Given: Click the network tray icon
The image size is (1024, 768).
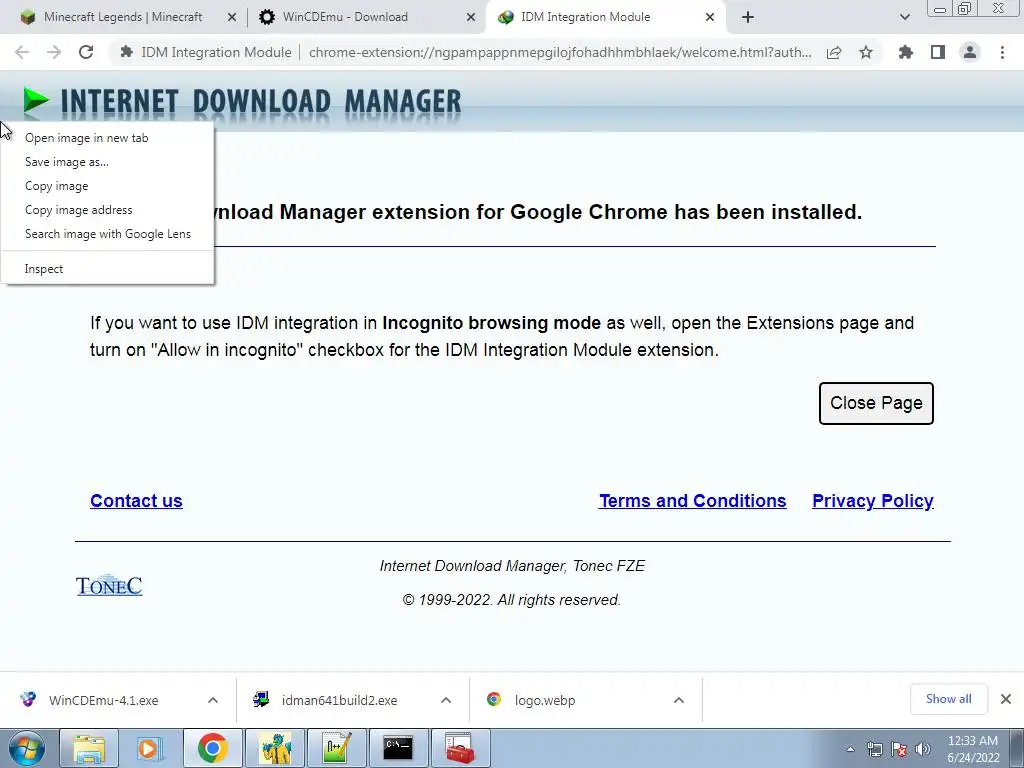Looking at the screenshot, I should click(x=875, y=749).
